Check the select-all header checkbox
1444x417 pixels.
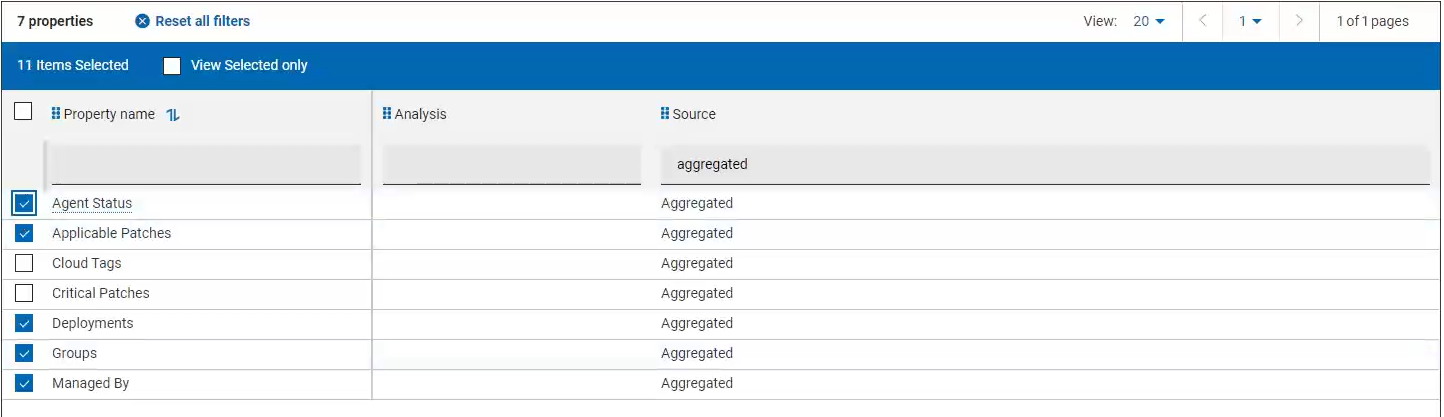click(23, 112)
